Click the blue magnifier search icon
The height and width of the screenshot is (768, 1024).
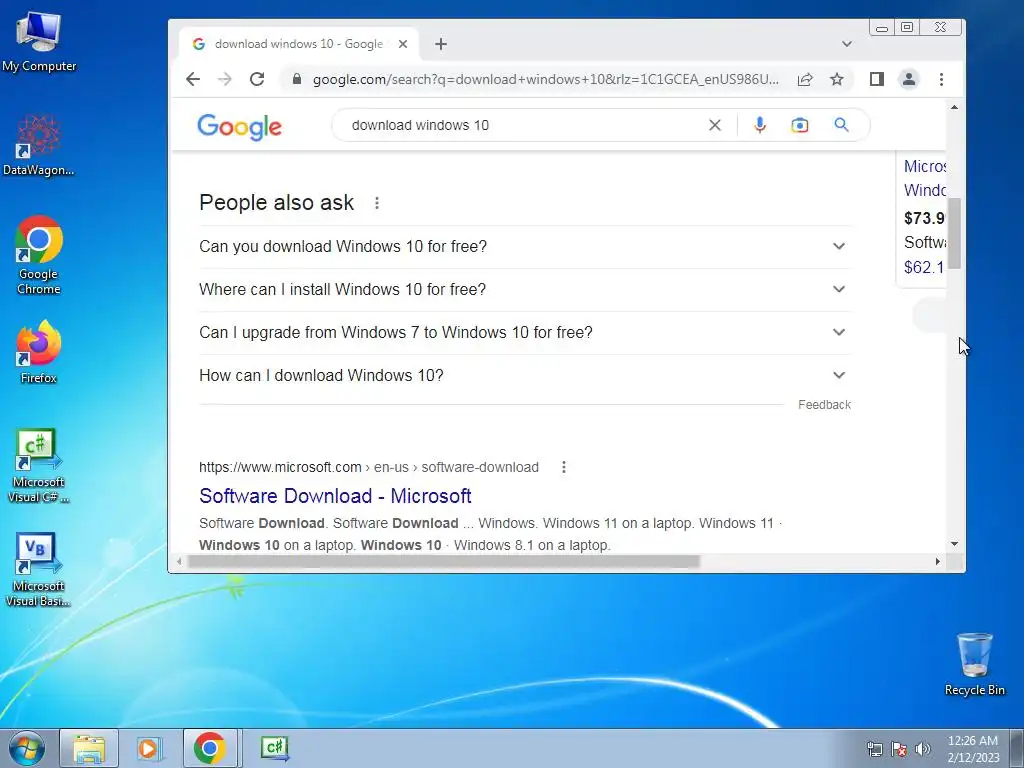(x=841, y=125)
